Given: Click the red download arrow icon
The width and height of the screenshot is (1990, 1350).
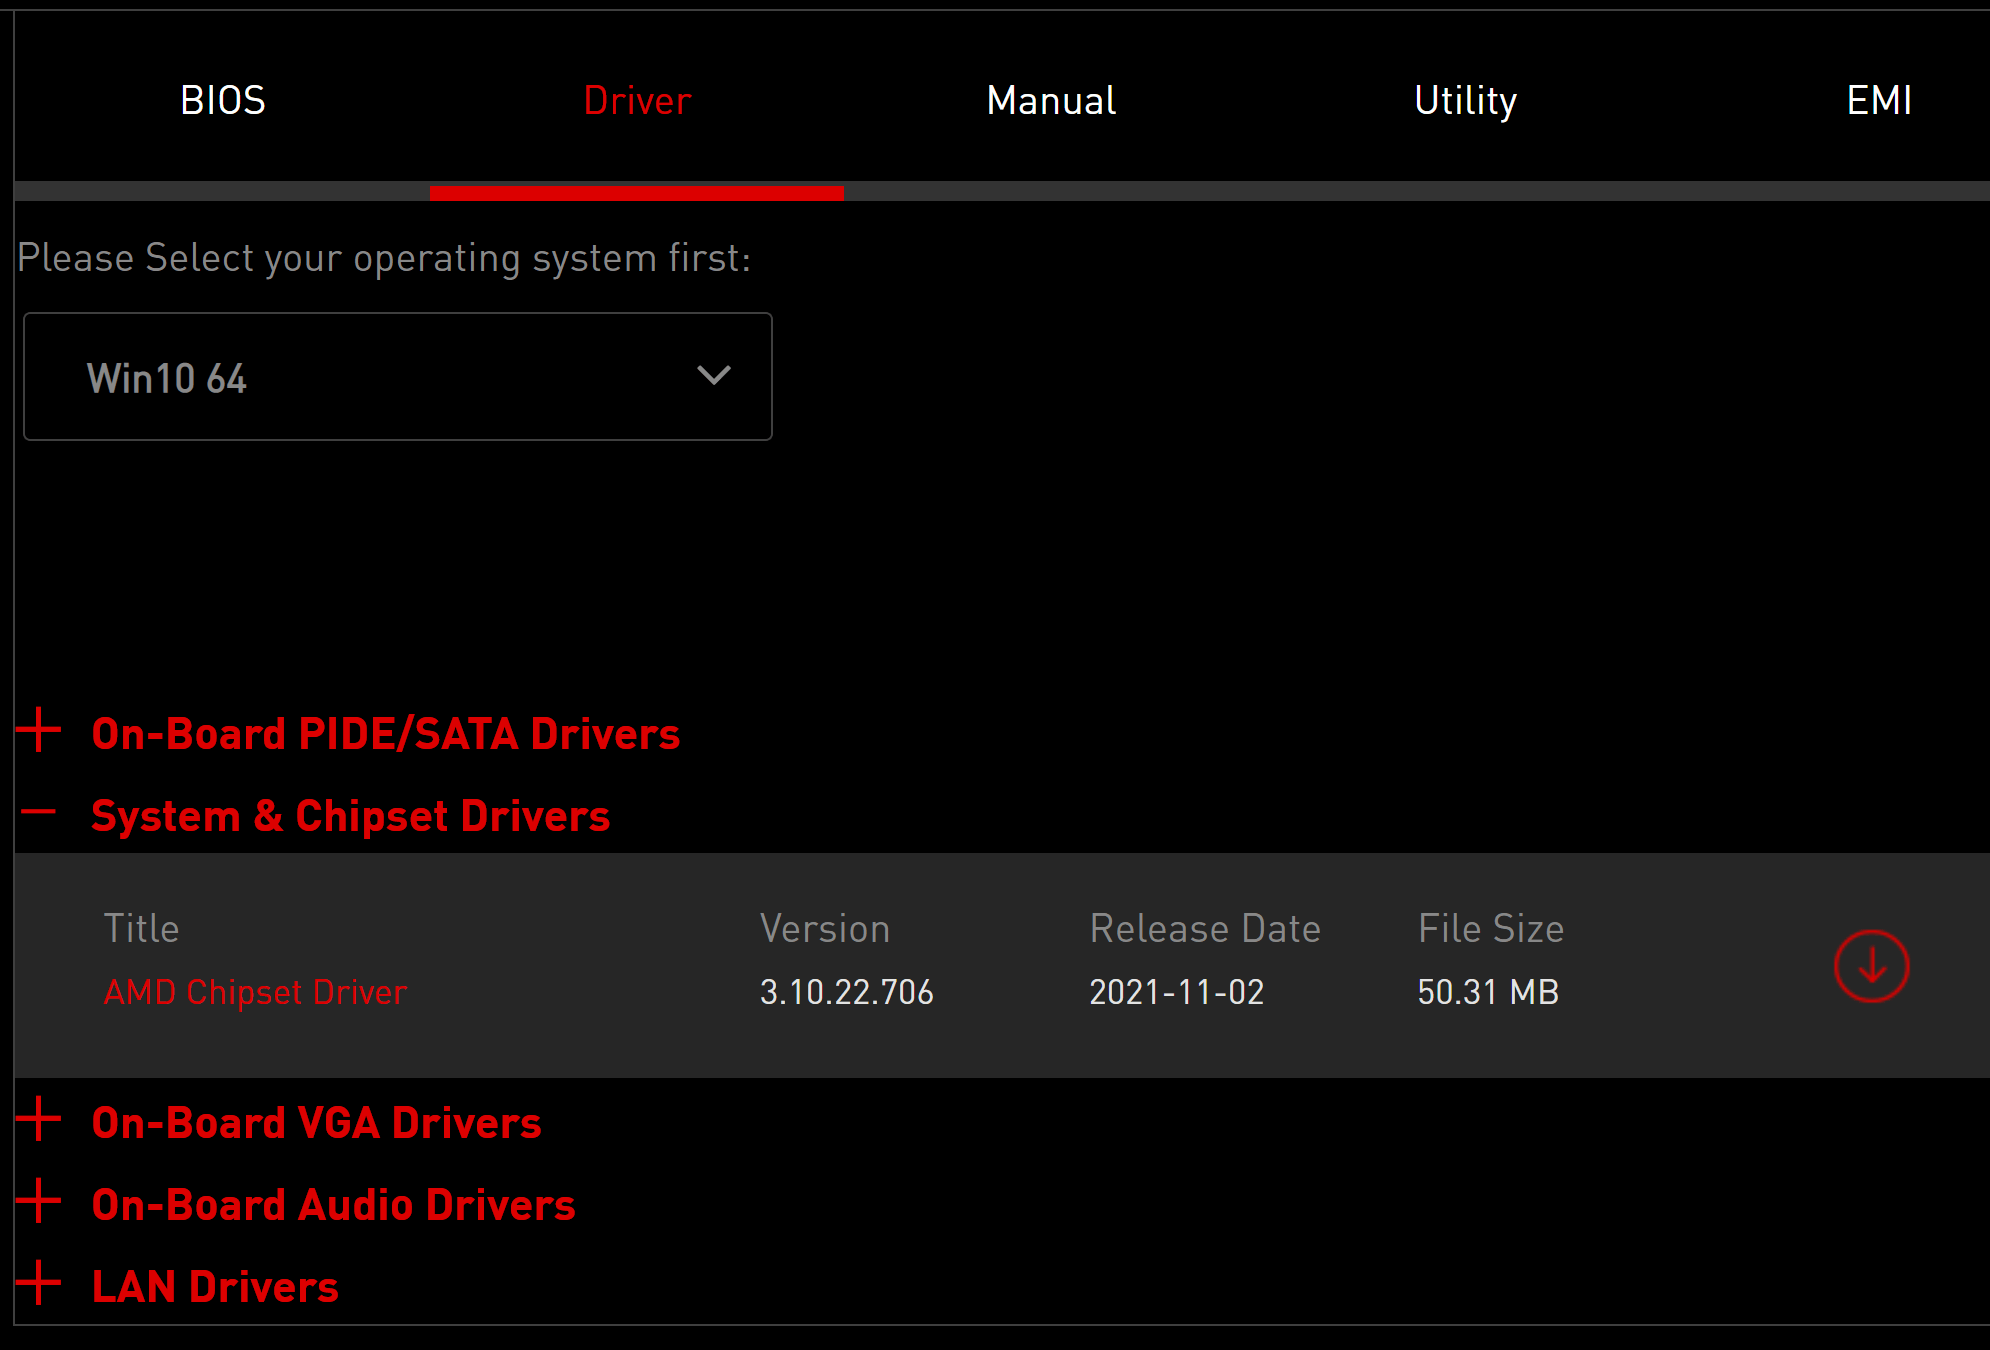Looking at the screenshot, I should pyautogui.click(x=1871, y=966).
